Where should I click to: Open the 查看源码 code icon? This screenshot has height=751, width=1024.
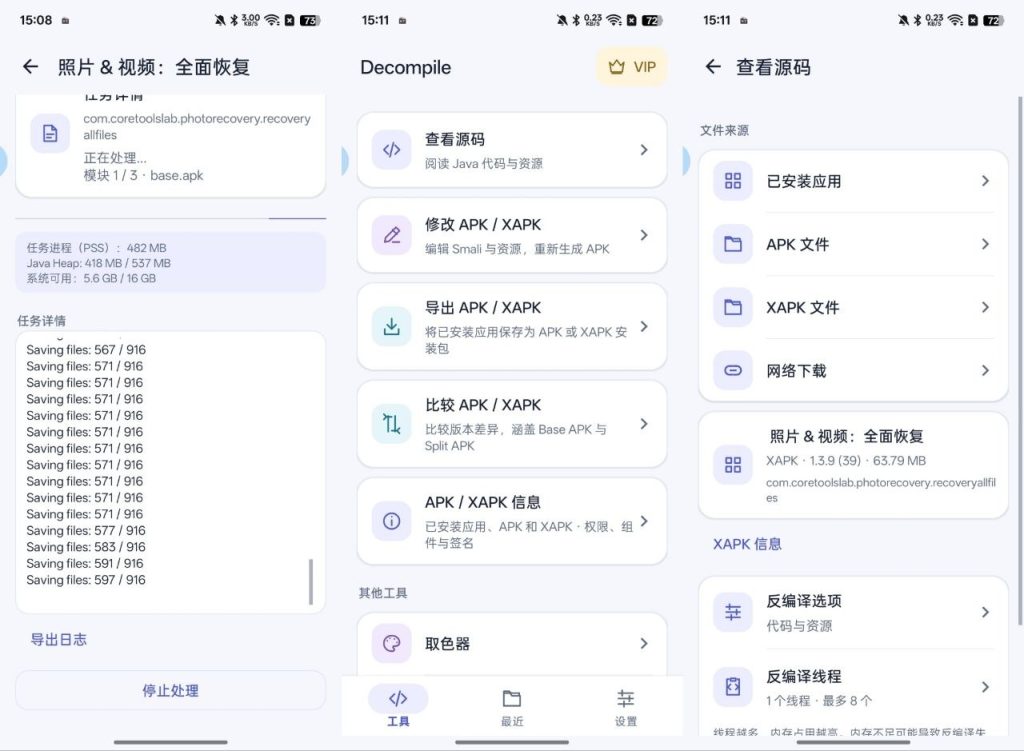click(392, 150)
